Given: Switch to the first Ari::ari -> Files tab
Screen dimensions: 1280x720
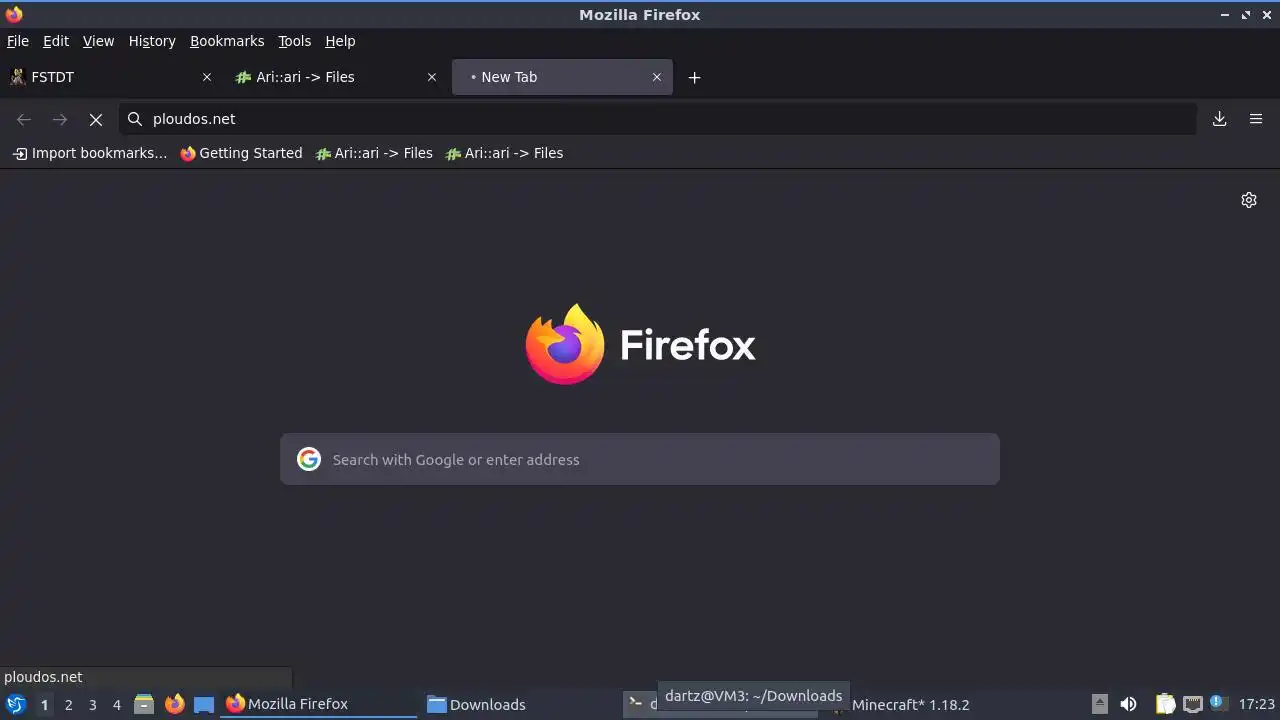Looking at the screenshot, I should (337, 77).
